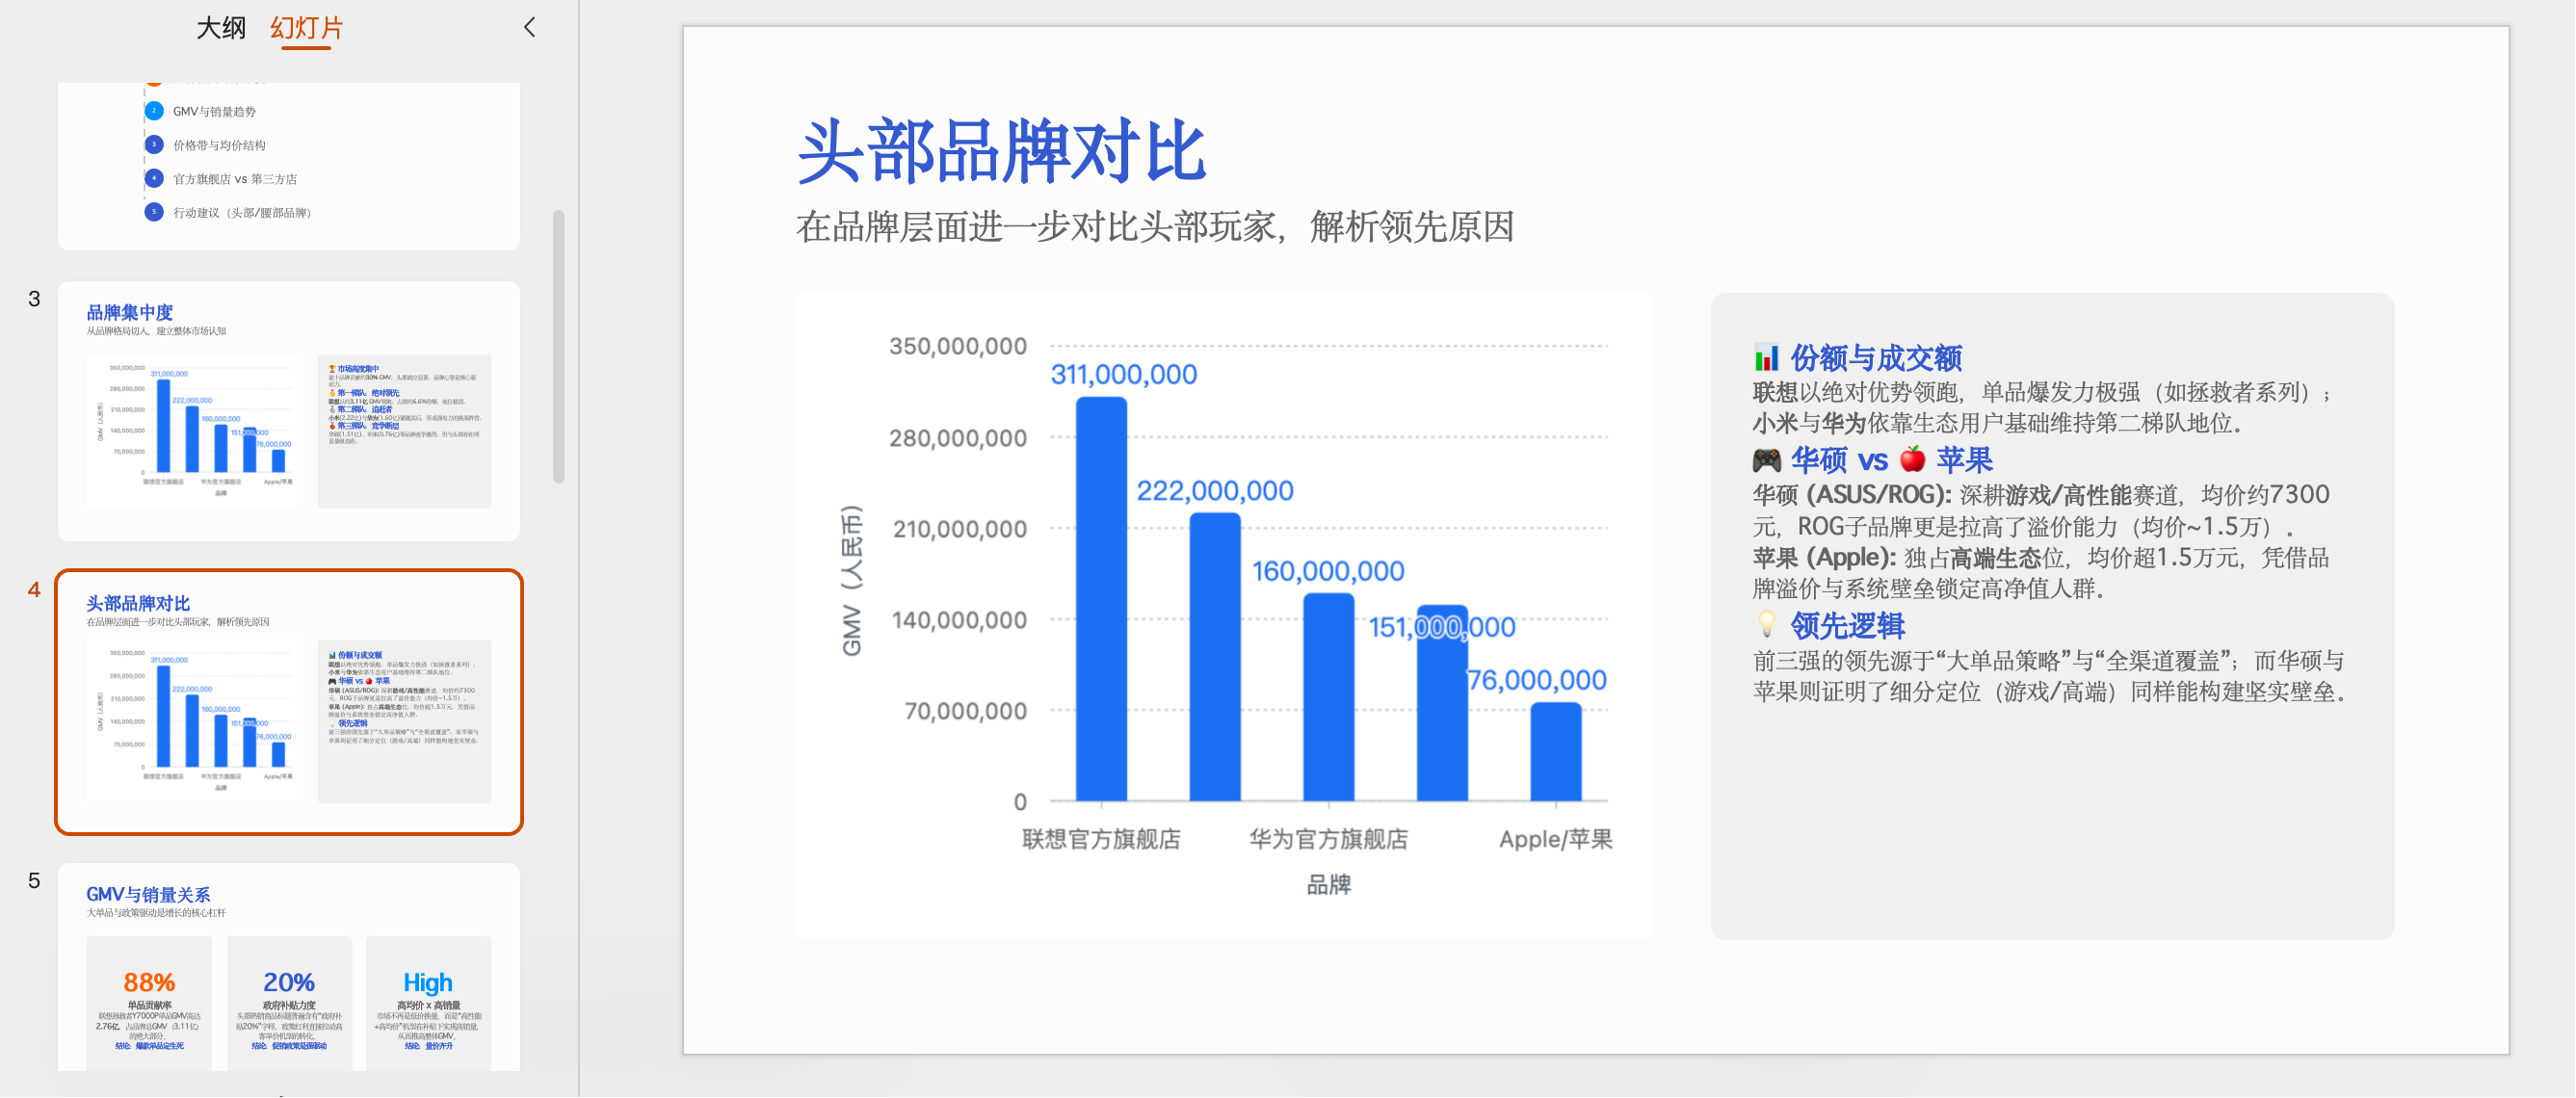The image size is (2576, 1098).
Task: Click the tallest 311,000,000 chart bar
Action: click(1101, 600)
